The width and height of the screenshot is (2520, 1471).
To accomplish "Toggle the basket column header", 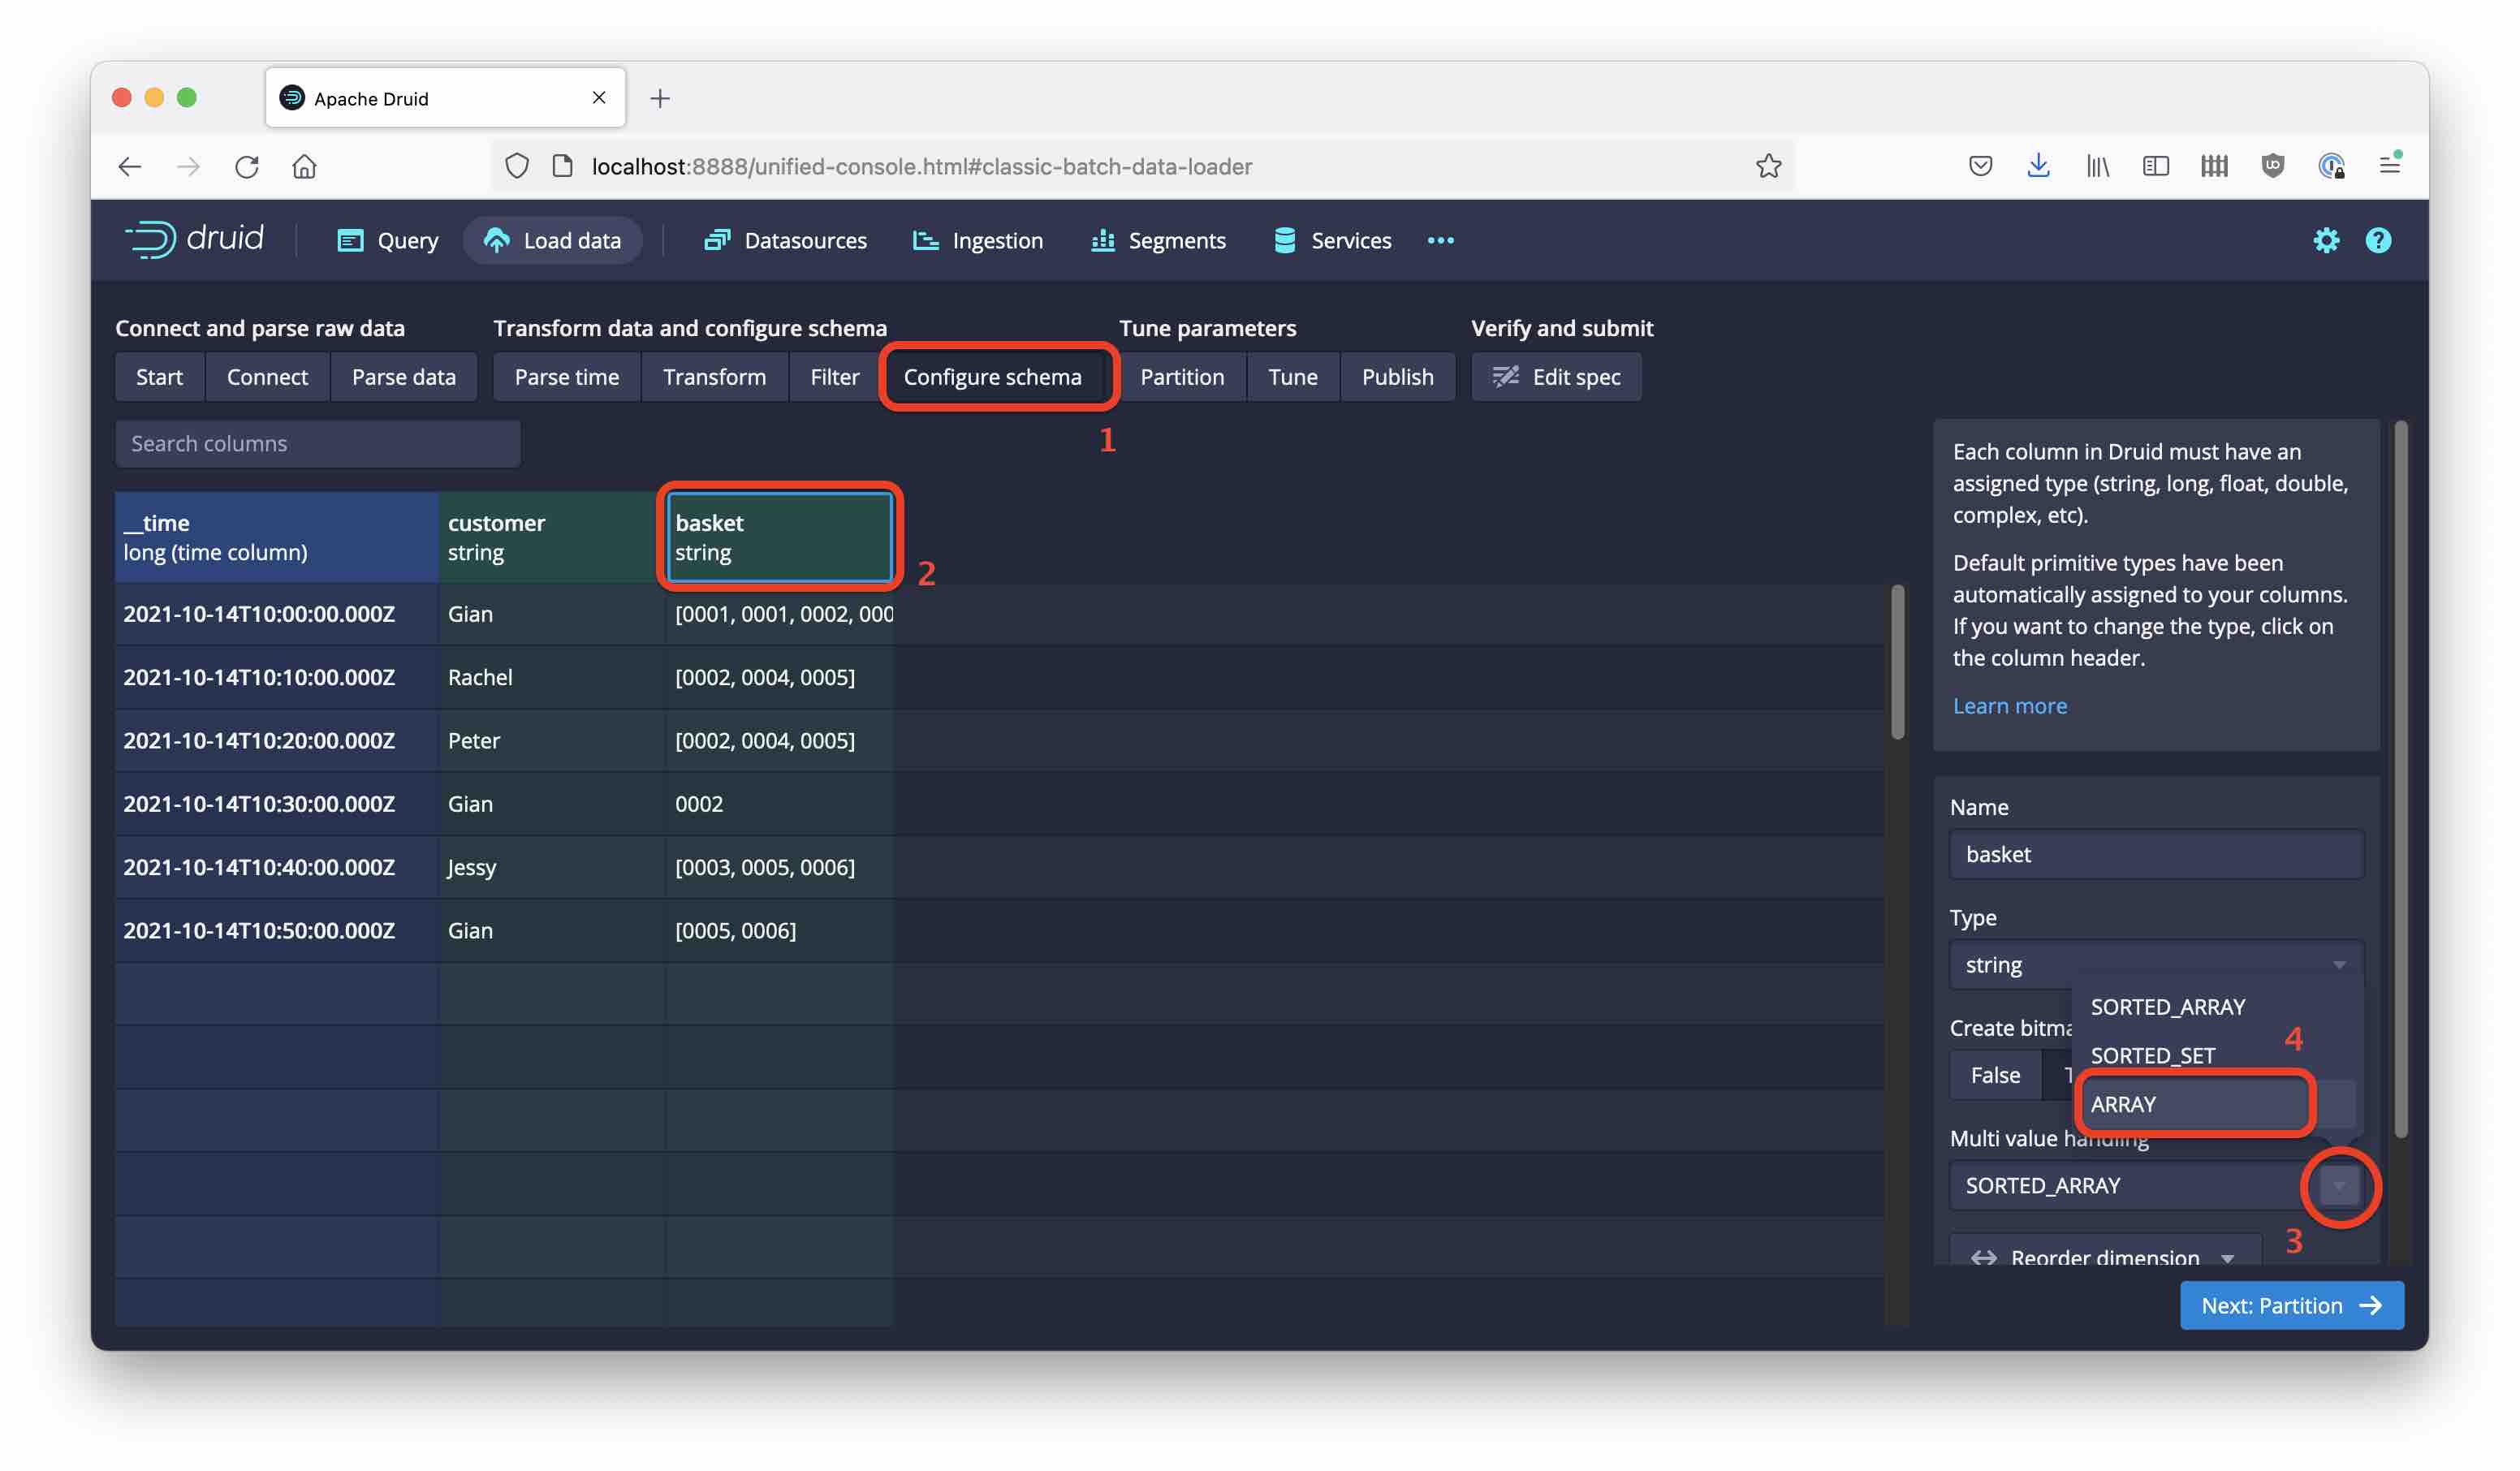I will click(x=779, y=536).
